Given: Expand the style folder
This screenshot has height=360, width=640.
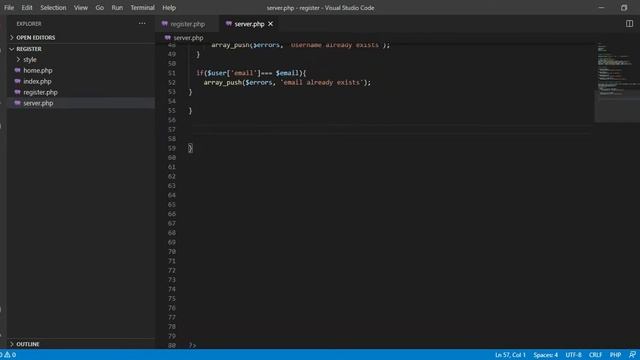Looking at the screenshot, I should point(81,60).
